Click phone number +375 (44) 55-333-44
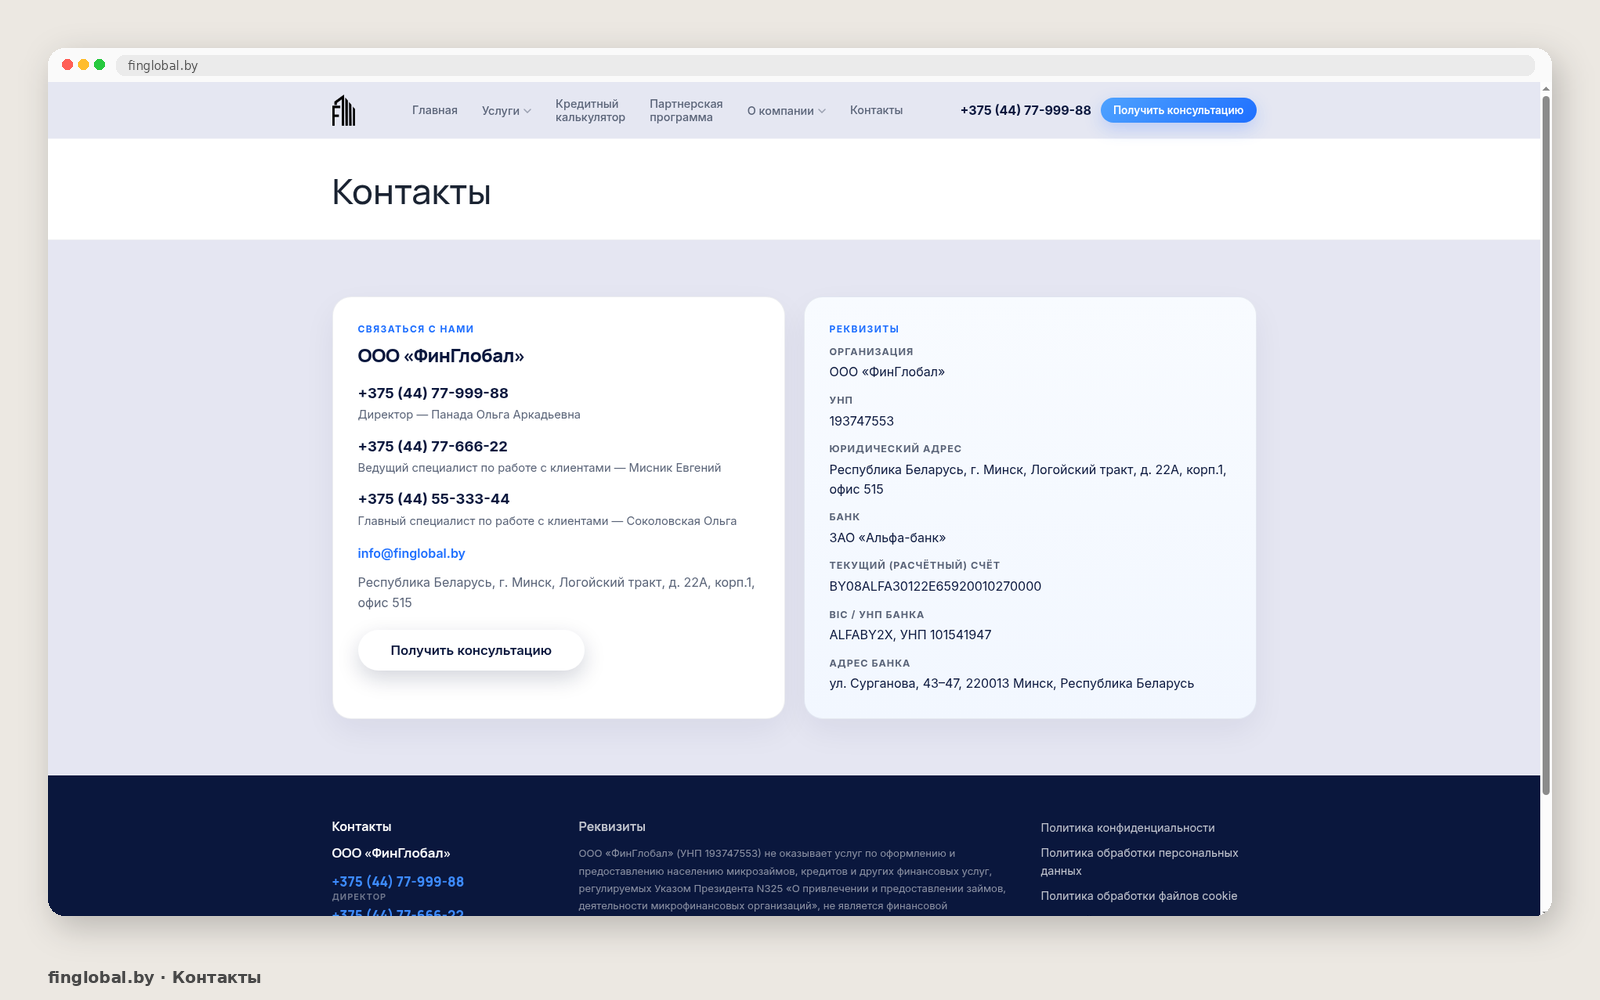 pos(434,498)
